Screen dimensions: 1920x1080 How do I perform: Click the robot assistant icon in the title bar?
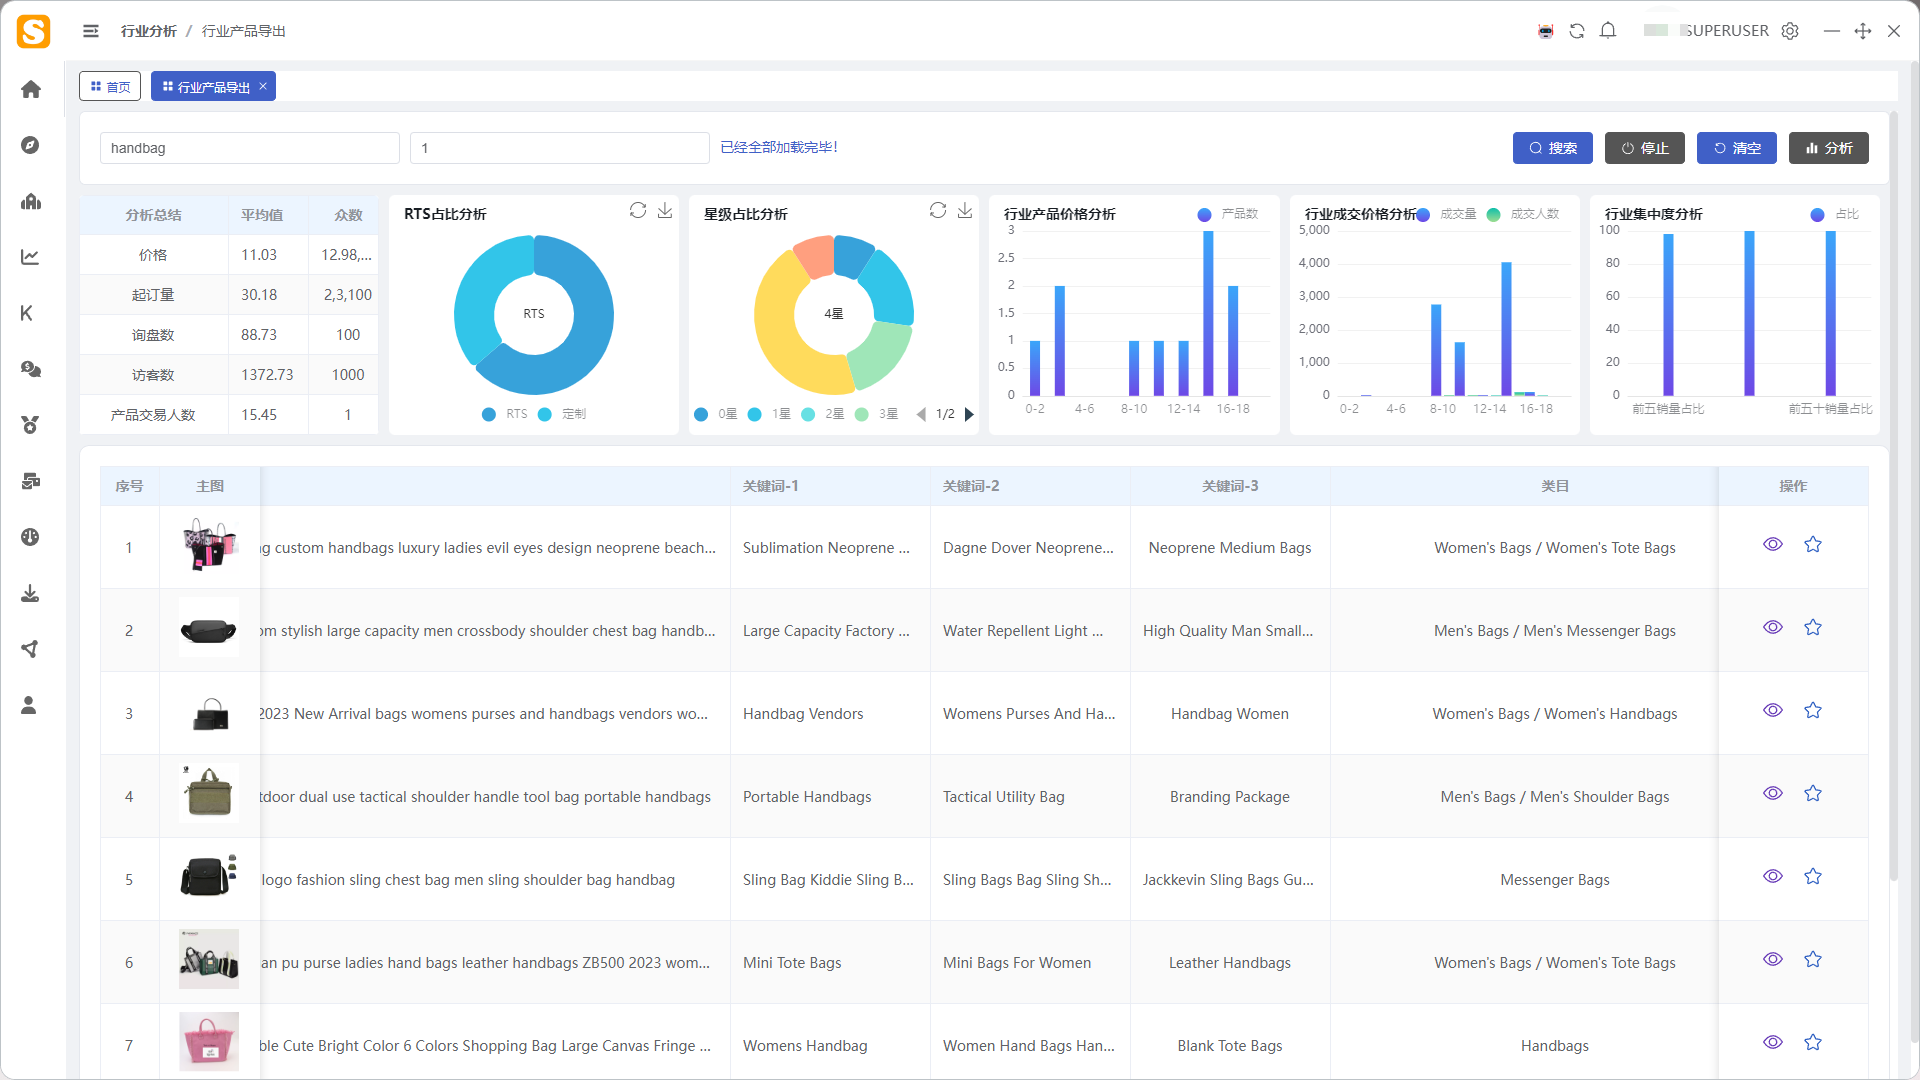click(1546, 31)
